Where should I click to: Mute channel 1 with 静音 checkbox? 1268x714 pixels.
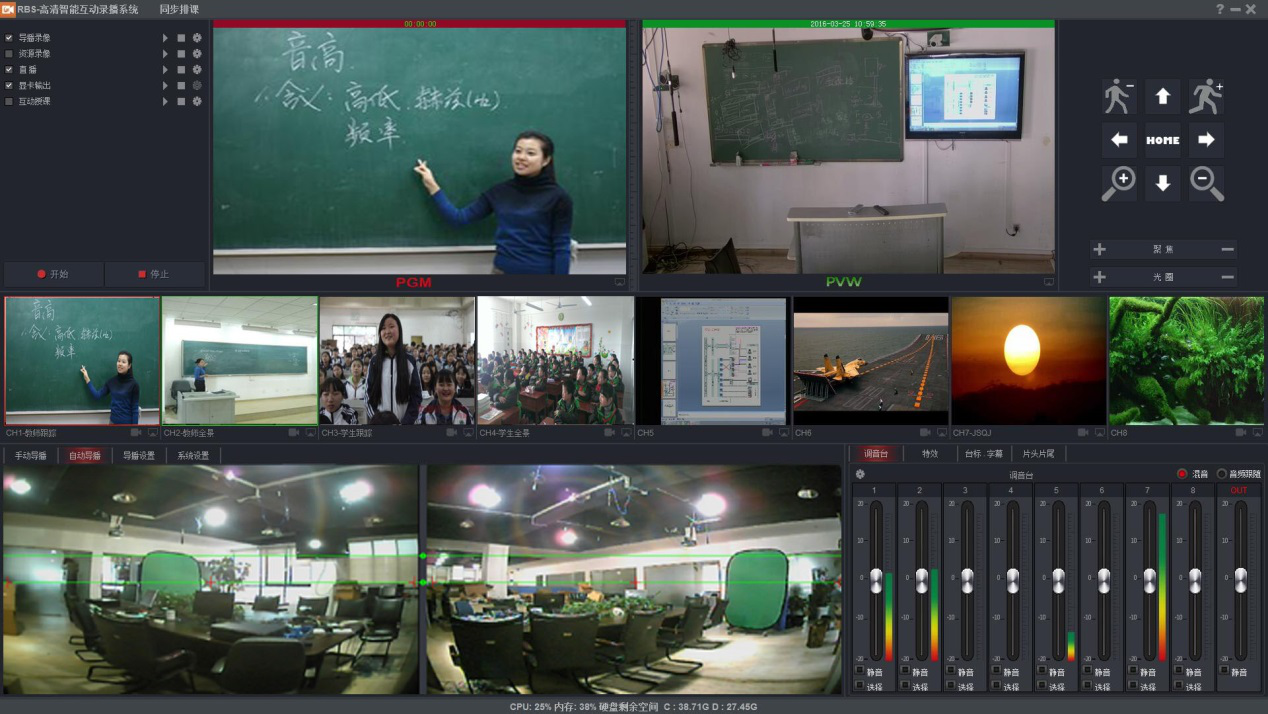860,671
